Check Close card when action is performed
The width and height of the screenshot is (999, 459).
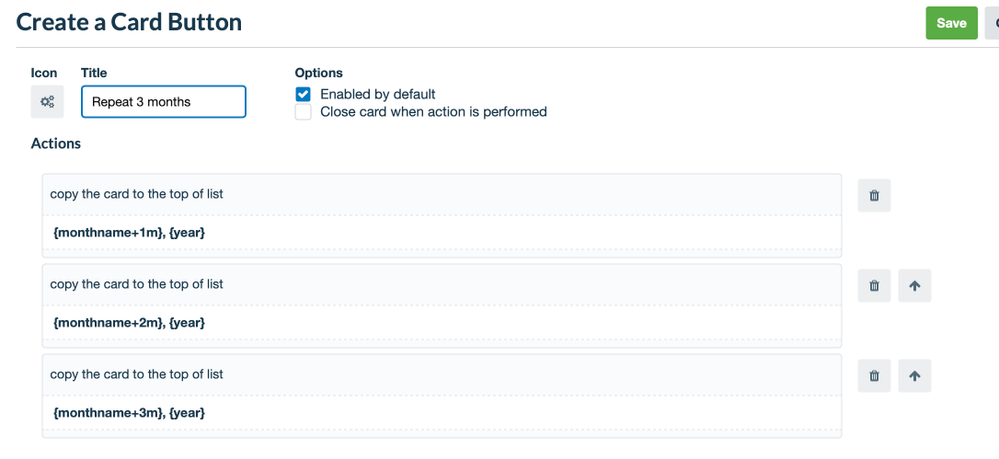(x=303, y=112)
